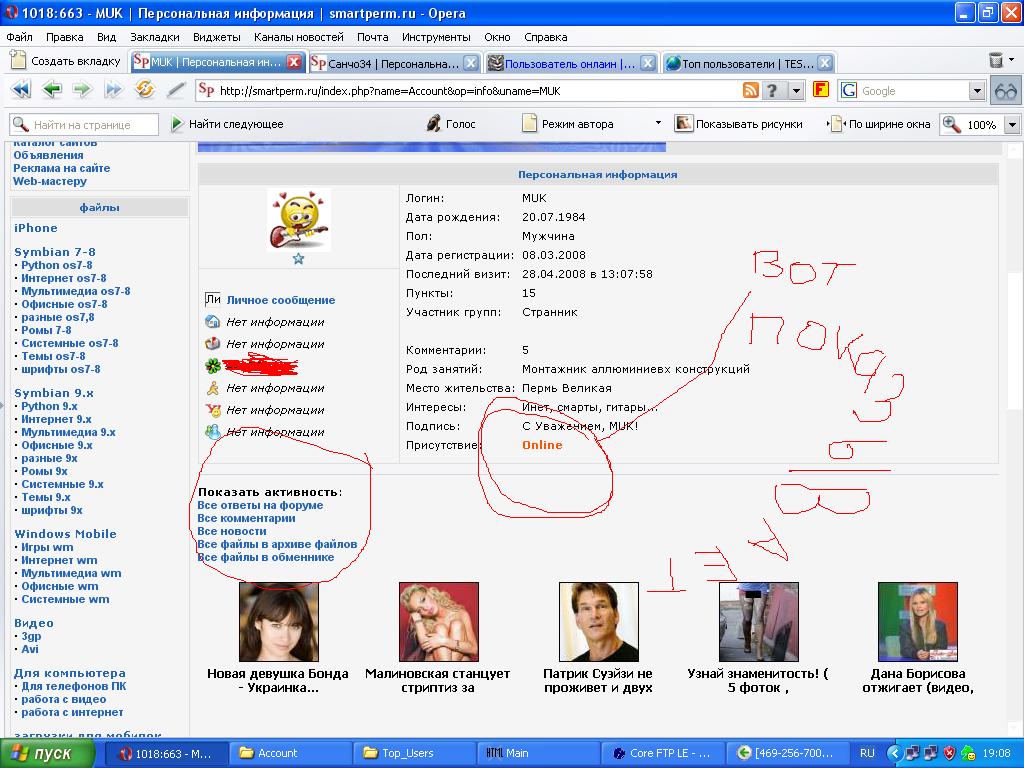
Task: Open the address bar history dropdown
Action: [797, 91]
